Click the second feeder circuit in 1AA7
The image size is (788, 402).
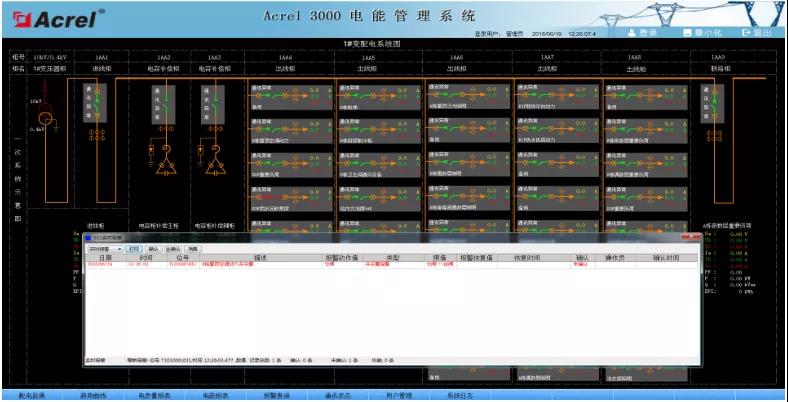point(558,130)
